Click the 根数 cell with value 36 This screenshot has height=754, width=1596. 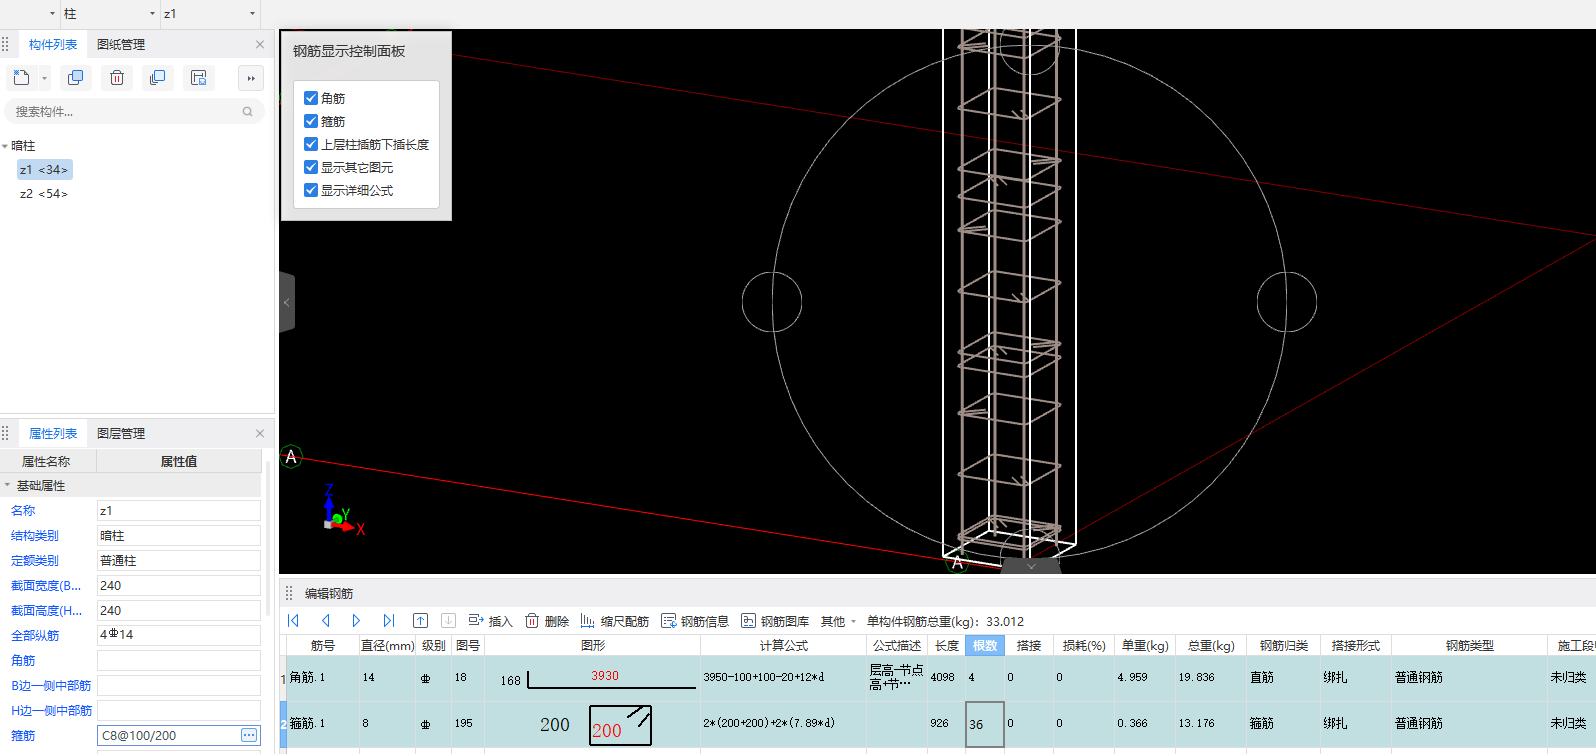click(x=985, y=724)
